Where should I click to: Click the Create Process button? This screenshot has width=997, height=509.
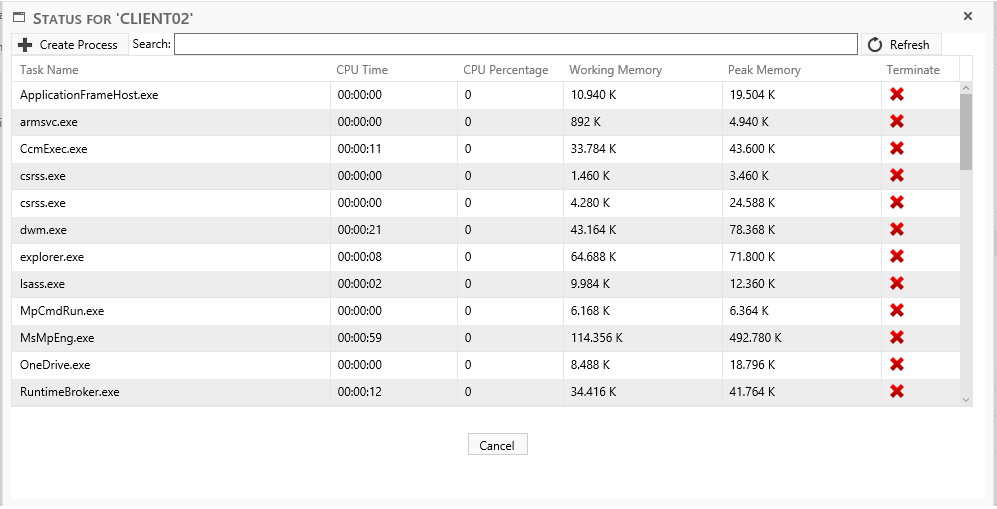pyautogui.click(x=69, y=45)
